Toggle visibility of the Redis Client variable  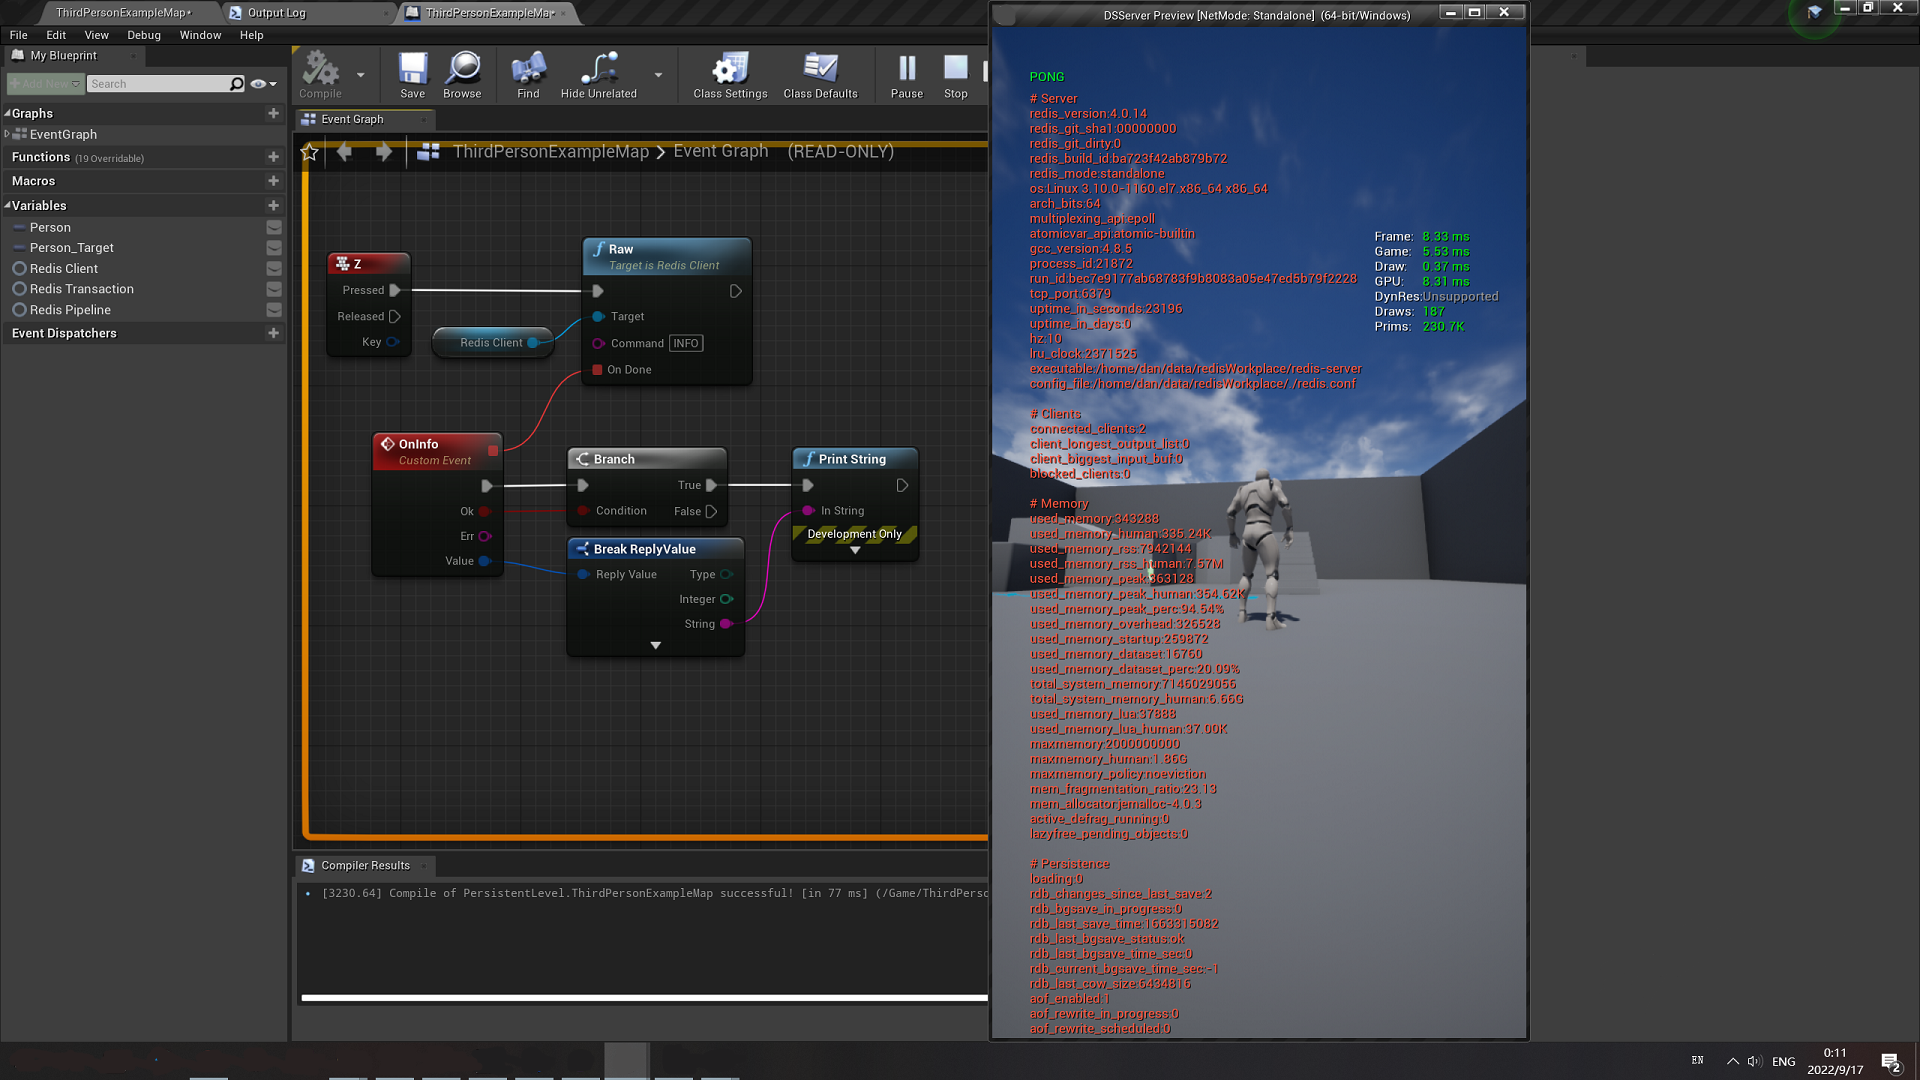point(273,269)
